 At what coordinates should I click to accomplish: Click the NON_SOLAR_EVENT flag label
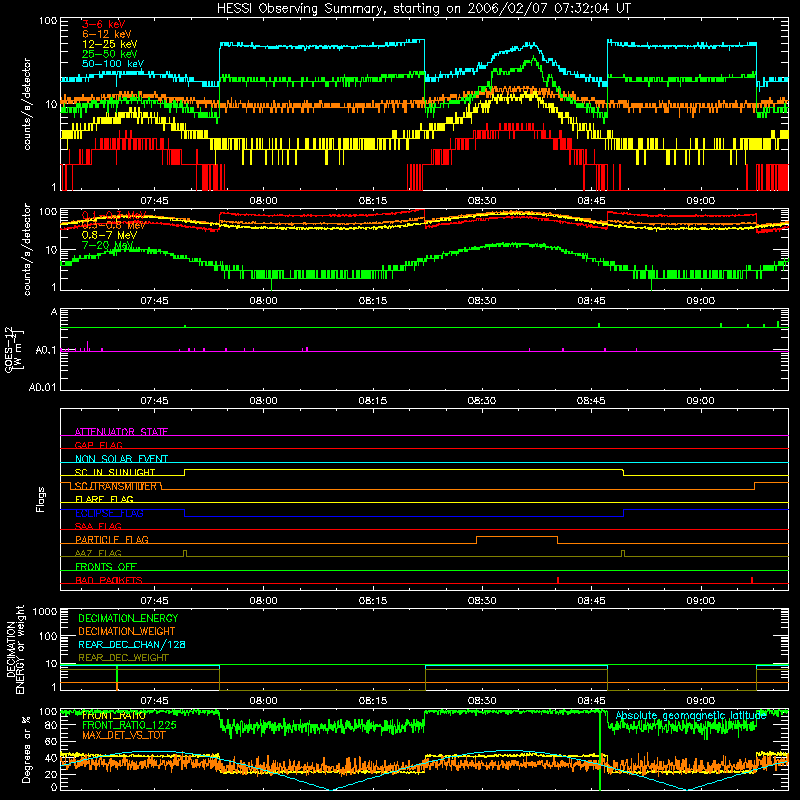pyautogui.click(x=121, y=459)
